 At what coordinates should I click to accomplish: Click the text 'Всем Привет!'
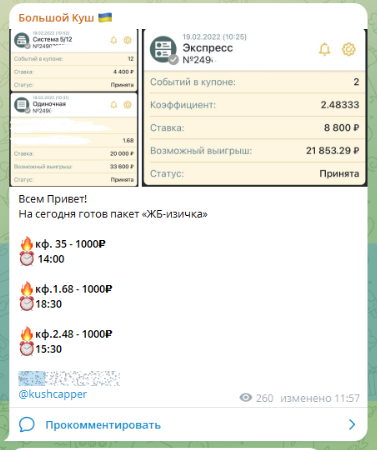(53, 199)
